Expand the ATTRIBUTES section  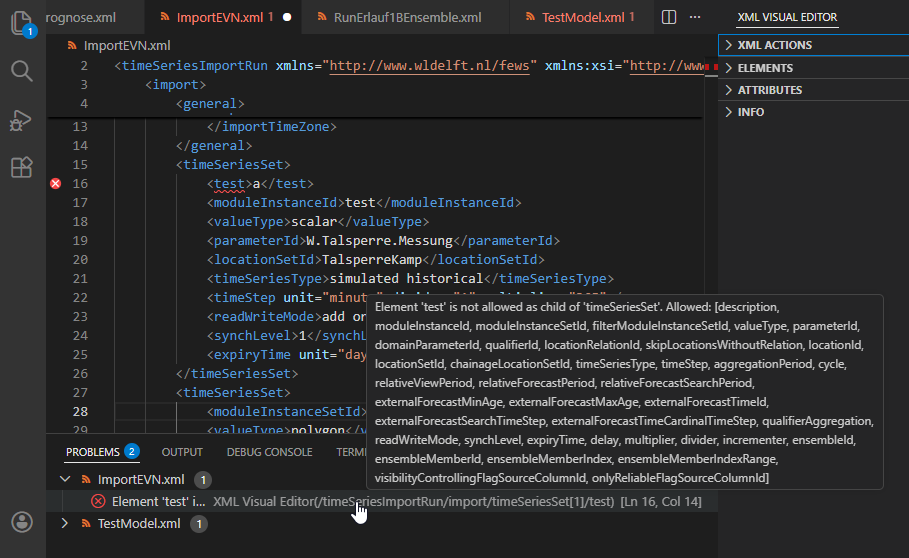[x=813, y=90]
